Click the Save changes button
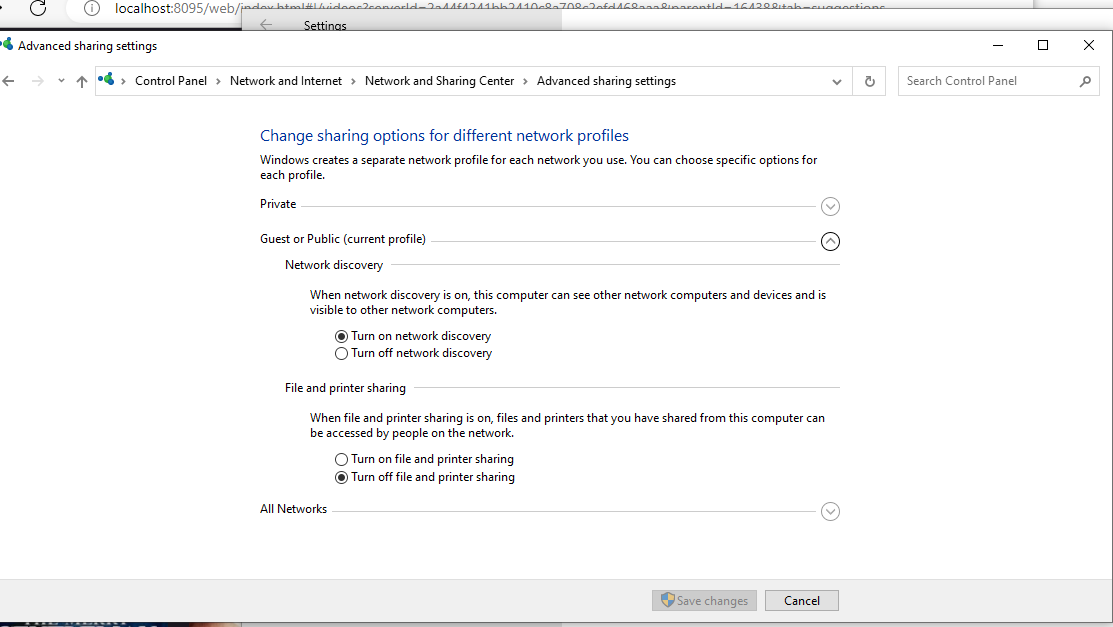 (704, 601)
